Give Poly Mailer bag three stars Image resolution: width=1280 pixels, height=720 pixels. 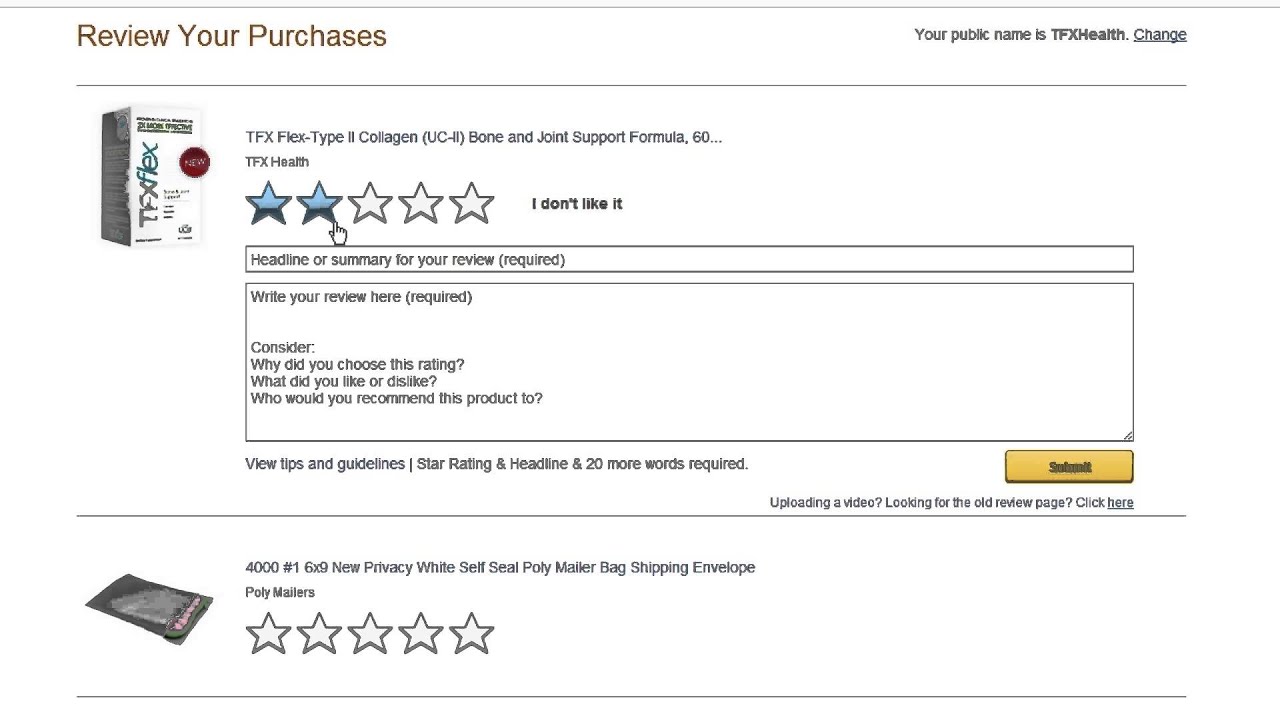(370, 634)
